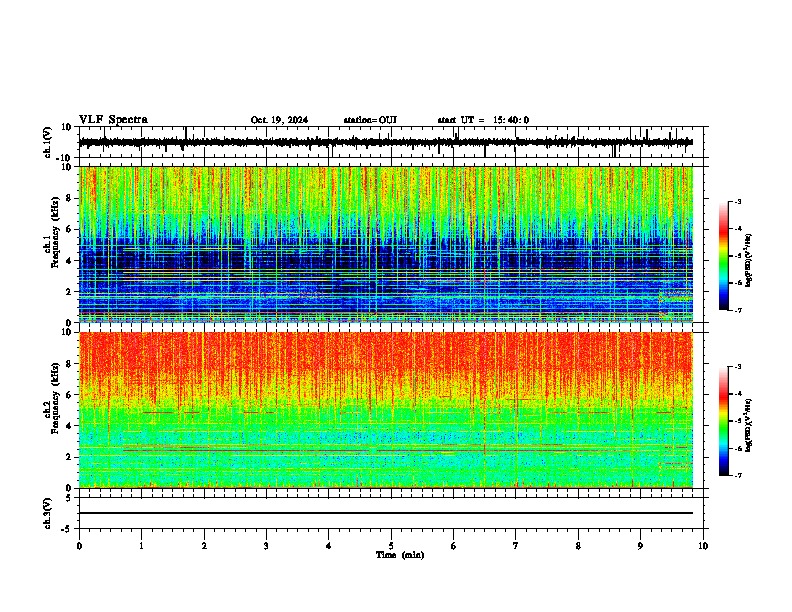Click inside the ch.2 red-green spectrogram
Screen dimensions: 792x612
386,410
